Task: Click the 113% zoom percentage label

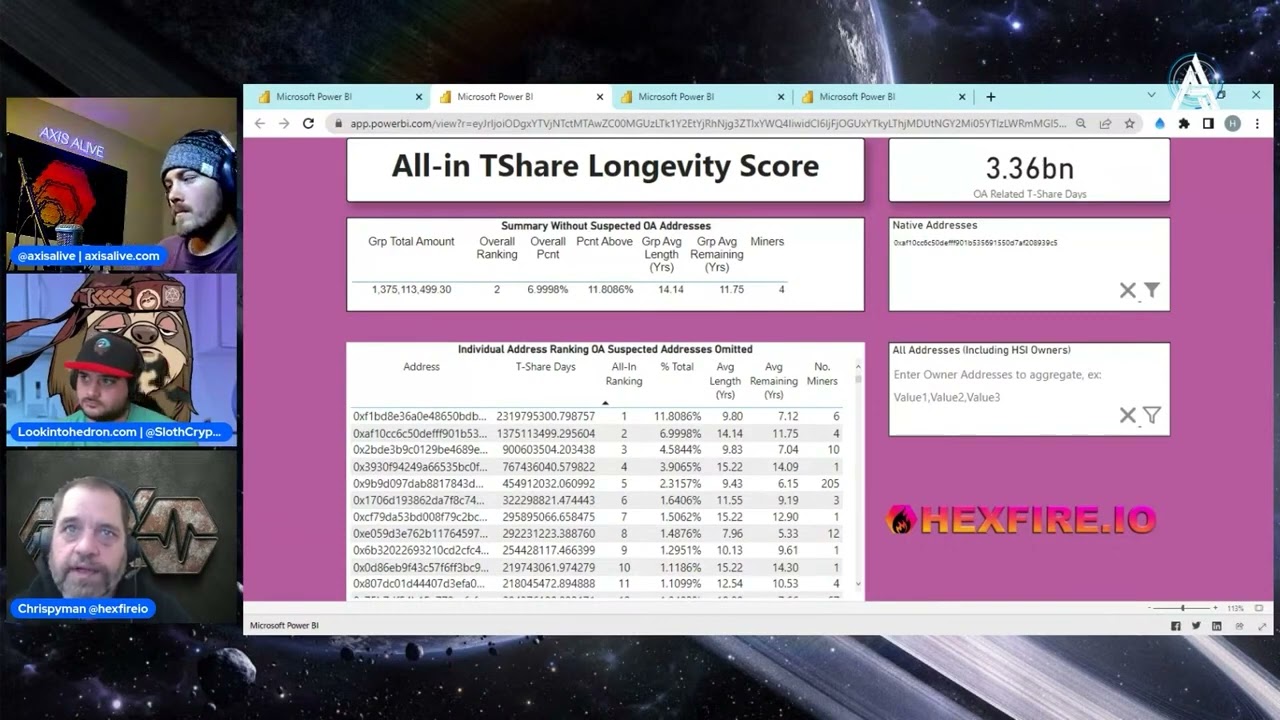Action: coord(1234,608)
